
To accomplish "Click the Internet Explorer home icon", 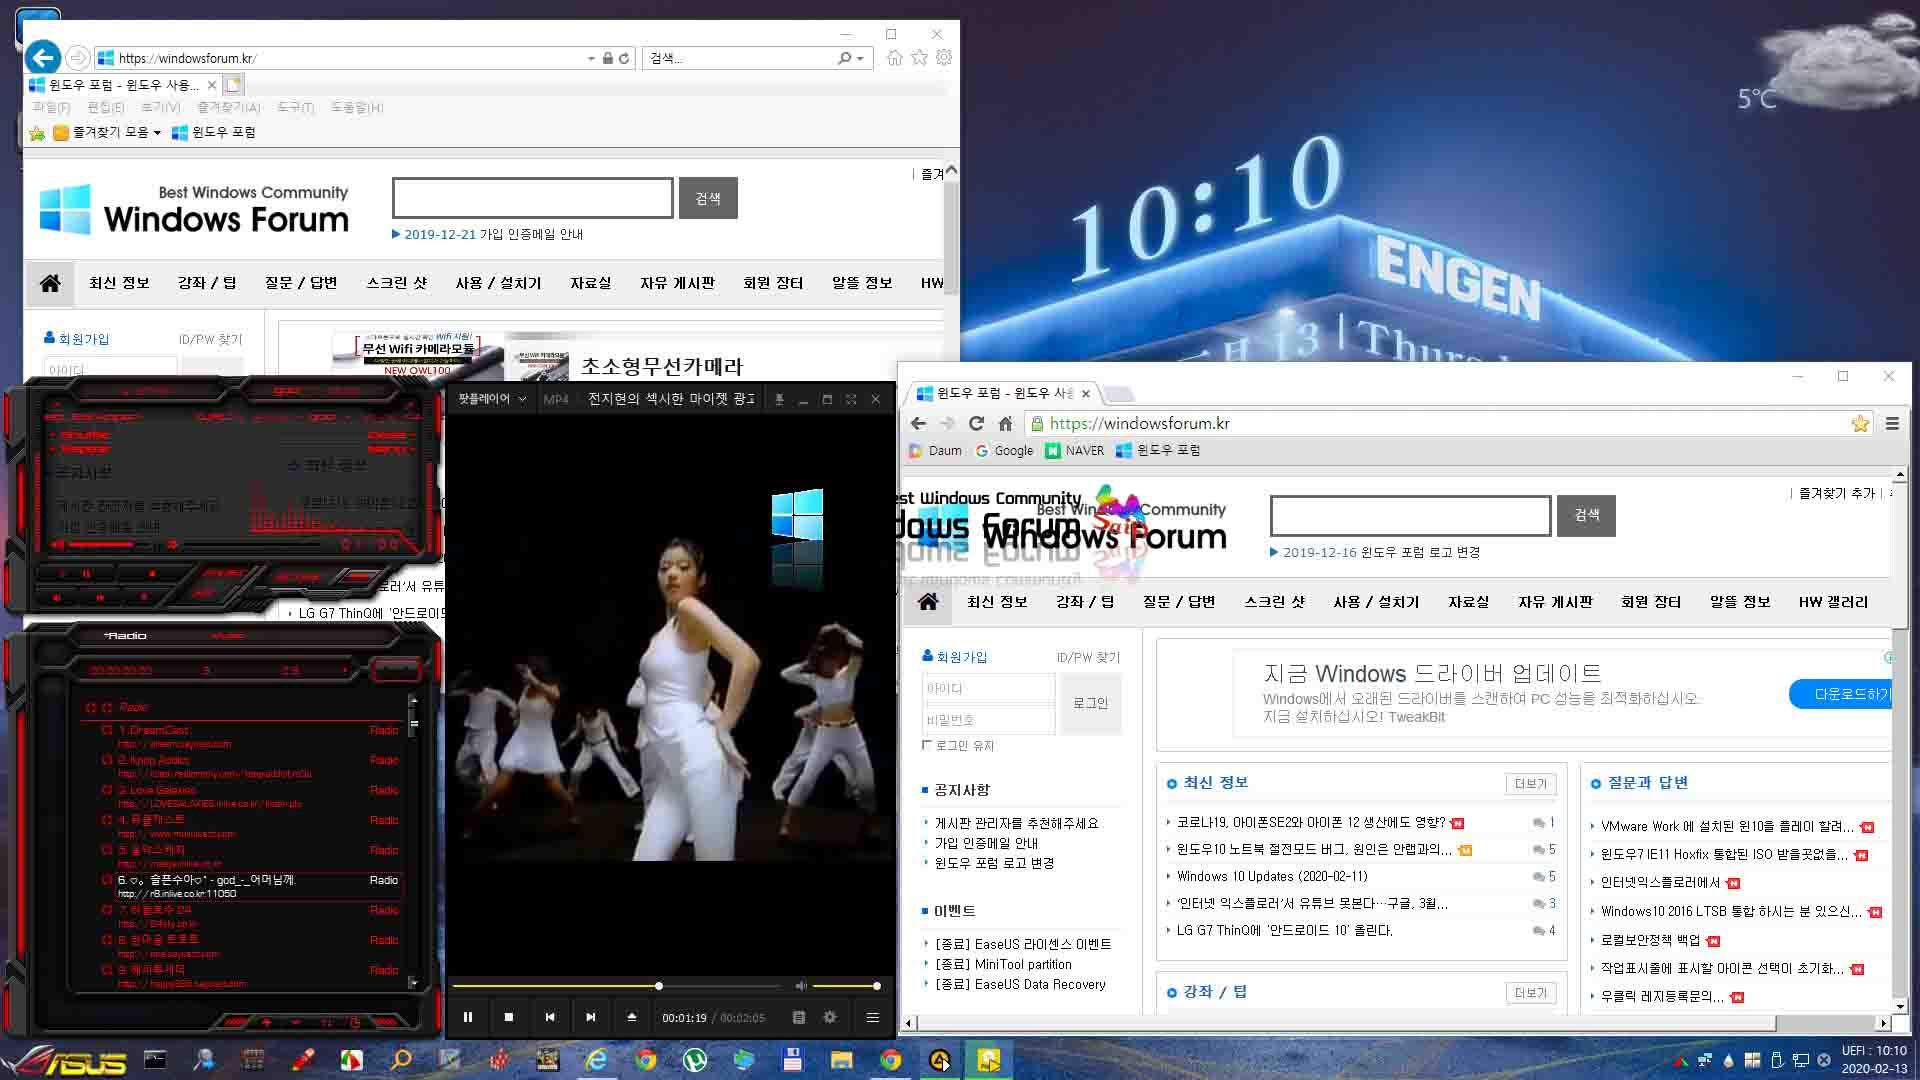I will point(895,58).
